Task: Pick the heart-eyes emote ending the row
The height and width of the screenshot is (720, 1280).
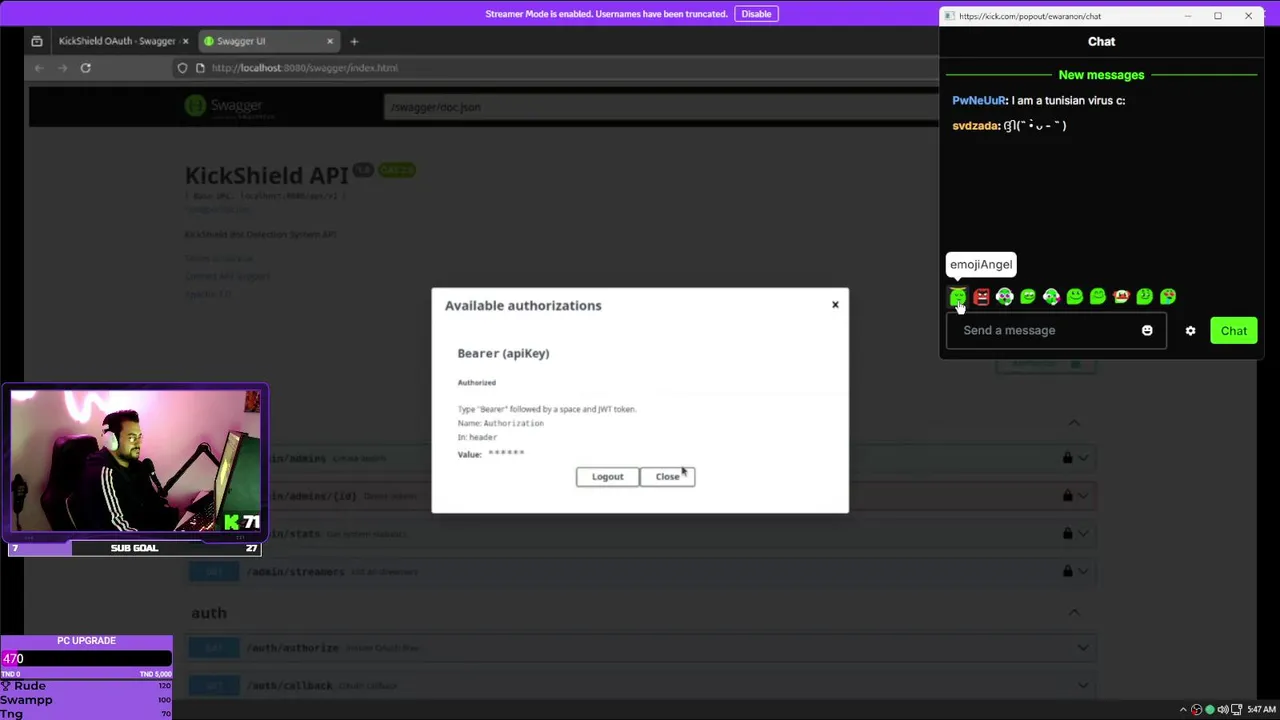Action: point(1168,297)
